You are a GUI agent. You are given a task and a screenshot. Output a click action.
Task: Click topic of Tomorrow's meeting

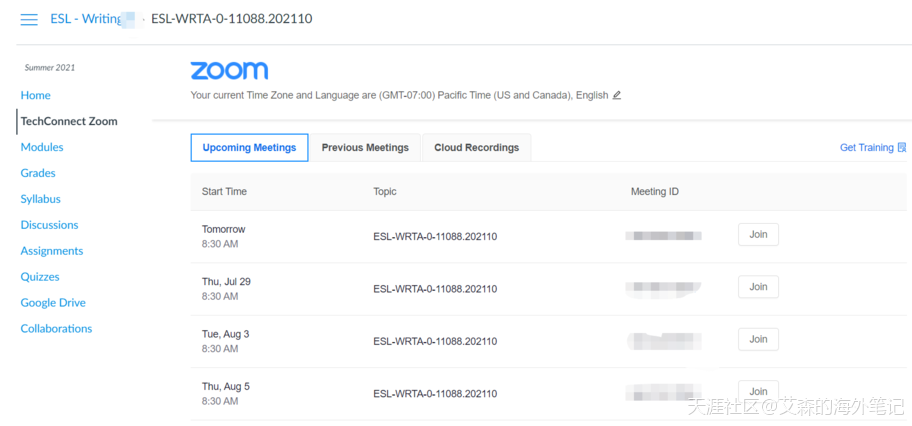point(435,236)
